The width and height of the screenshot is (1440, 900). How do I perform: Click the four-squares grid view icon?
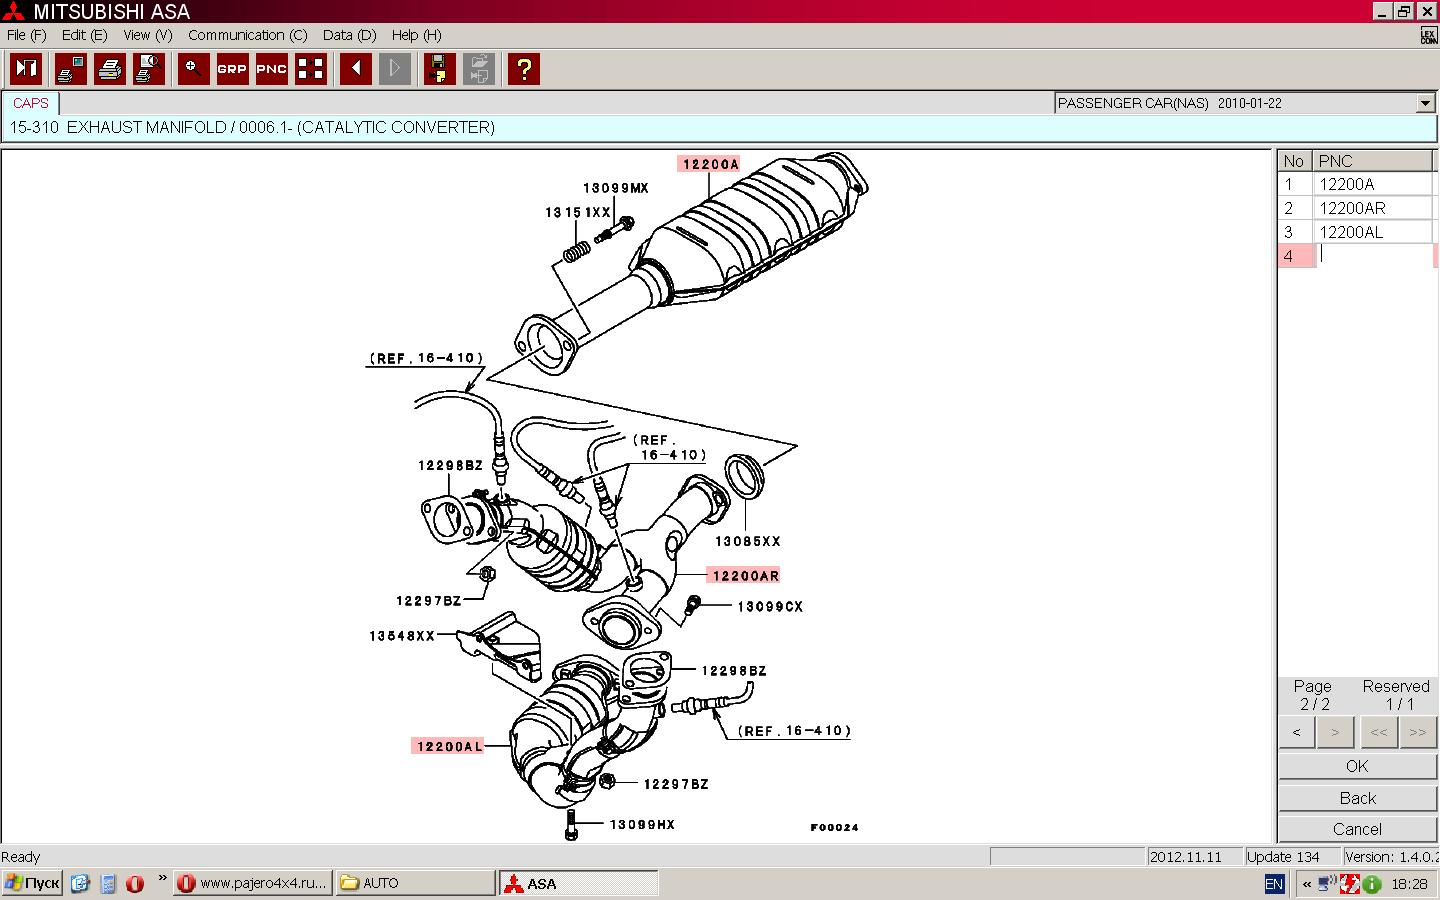click(311, 69)
